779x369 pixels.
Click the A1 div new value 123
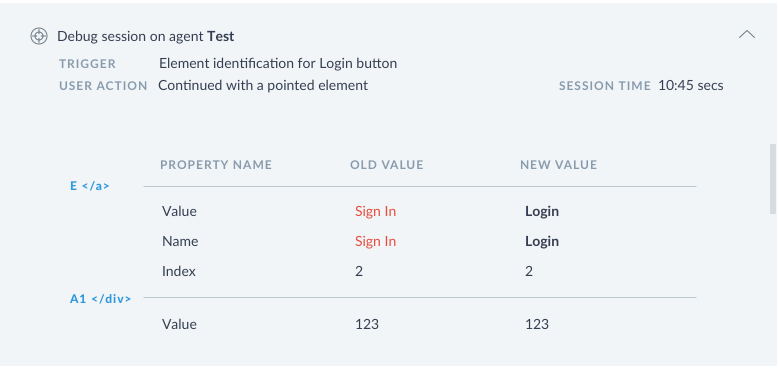pyautogui.click(x=537, y=324)
